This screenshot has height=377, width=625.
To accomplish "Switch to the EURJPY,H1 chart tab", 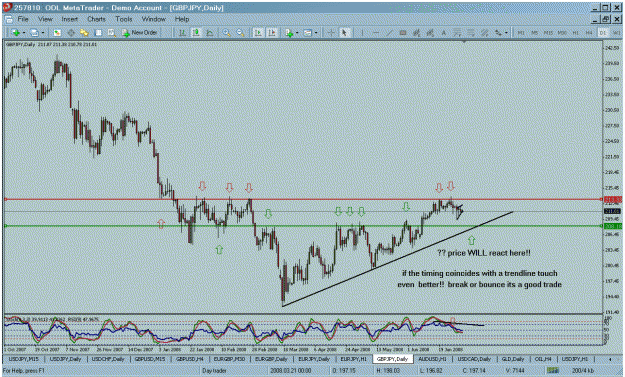I will (353, 359).
